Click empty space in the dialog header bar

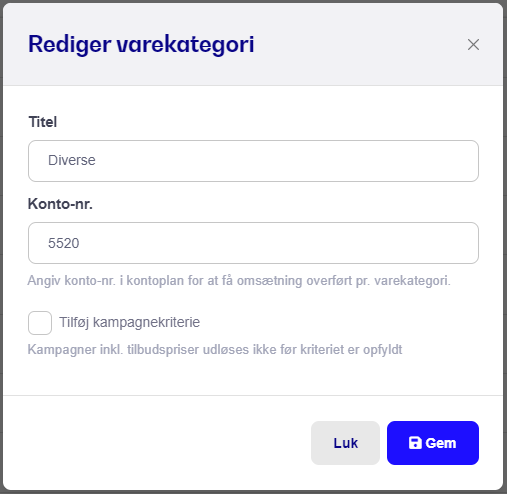pos(360,44)
